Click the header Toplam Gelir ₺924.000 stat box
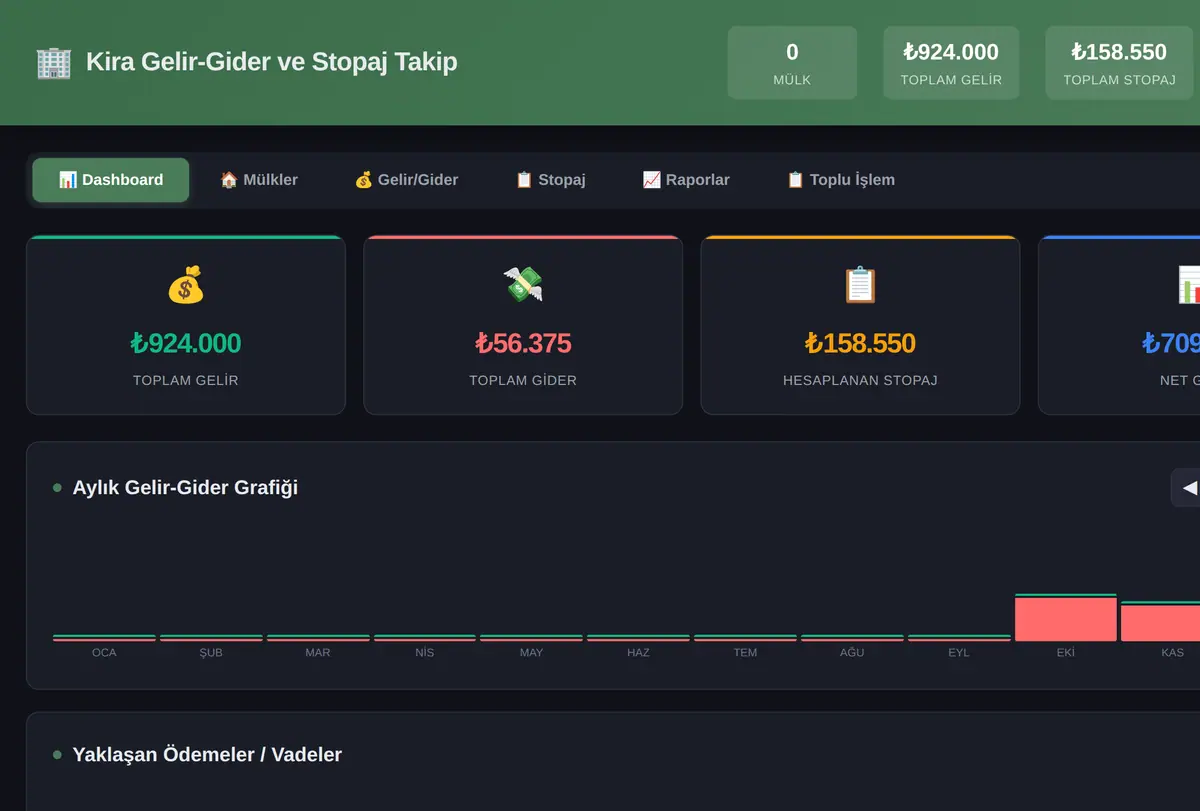Viewport: 1200px width, 811px height. 951,63
